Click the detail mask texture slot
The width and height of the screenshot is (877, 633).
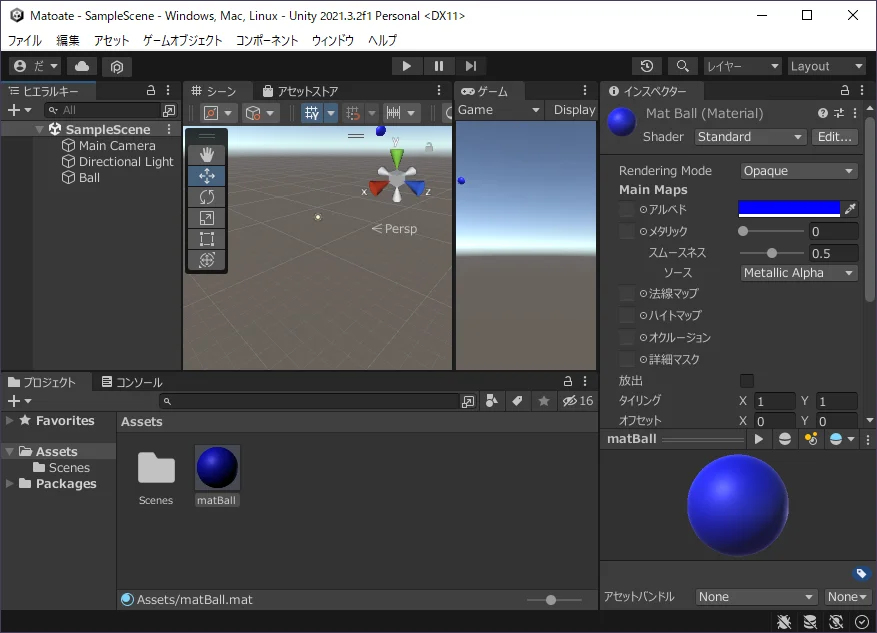click(x=626, y=359)
